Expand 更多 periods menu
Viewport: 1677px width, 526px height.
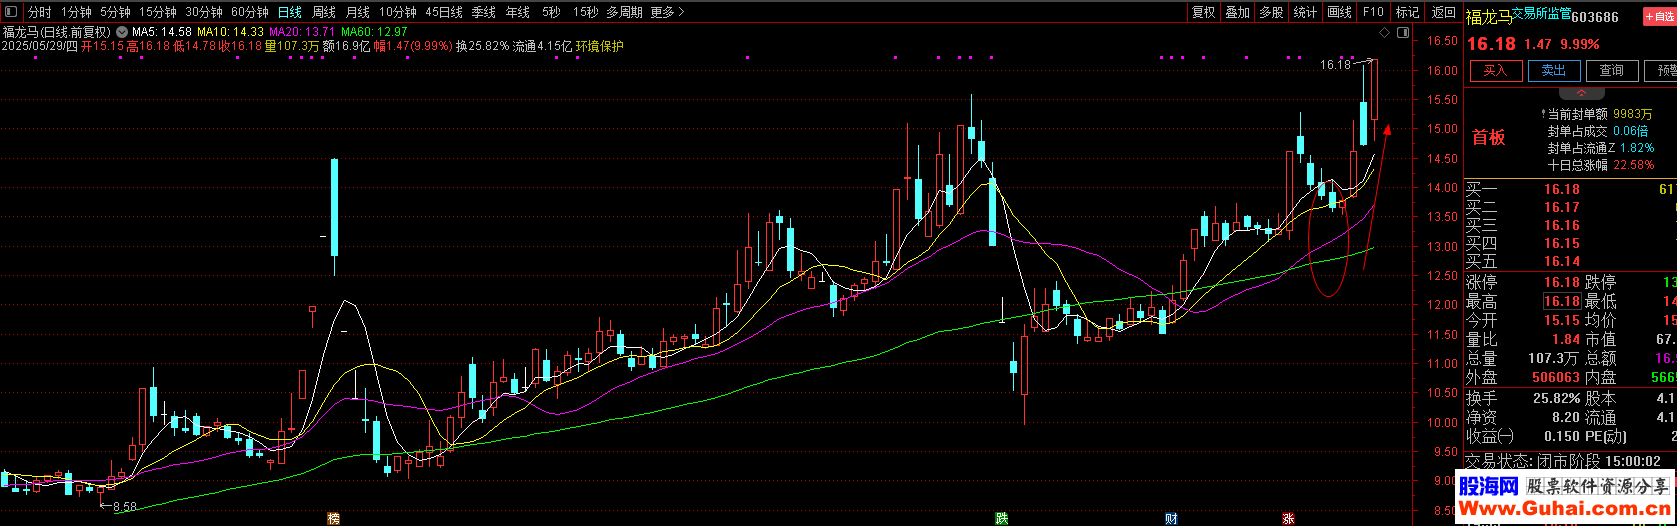click(667, 12)
